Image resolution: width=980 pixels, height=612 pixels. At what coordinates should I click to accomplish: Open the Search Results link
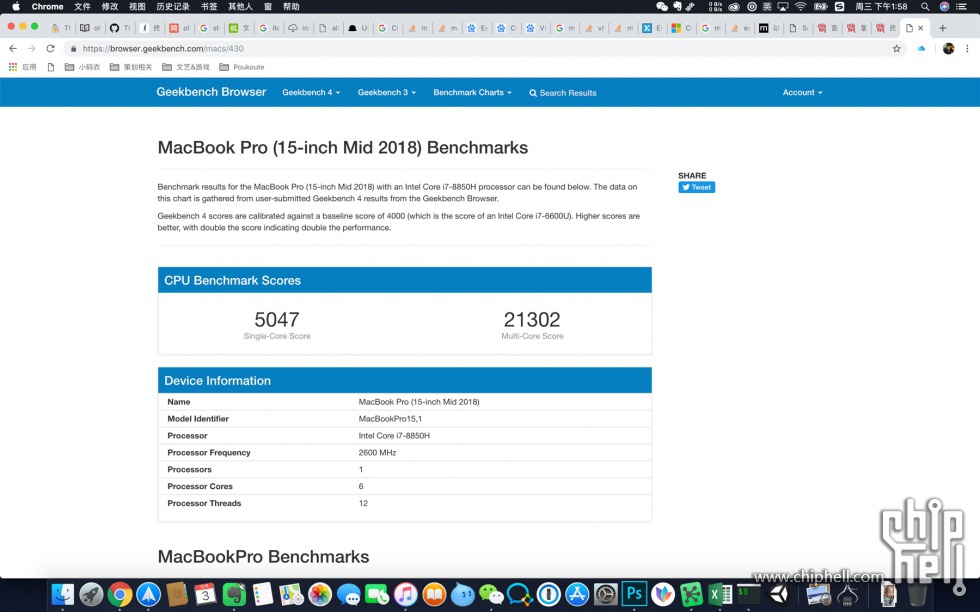coord(562,93)
